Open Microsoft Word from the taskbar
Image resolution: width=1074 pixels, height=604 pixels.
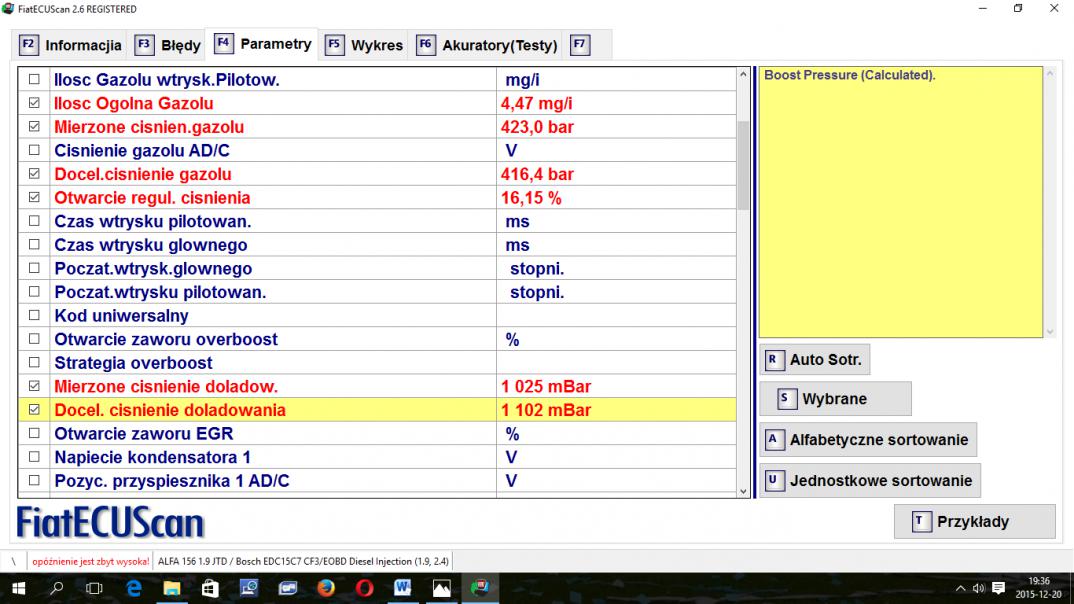click(x=402, y=588)
